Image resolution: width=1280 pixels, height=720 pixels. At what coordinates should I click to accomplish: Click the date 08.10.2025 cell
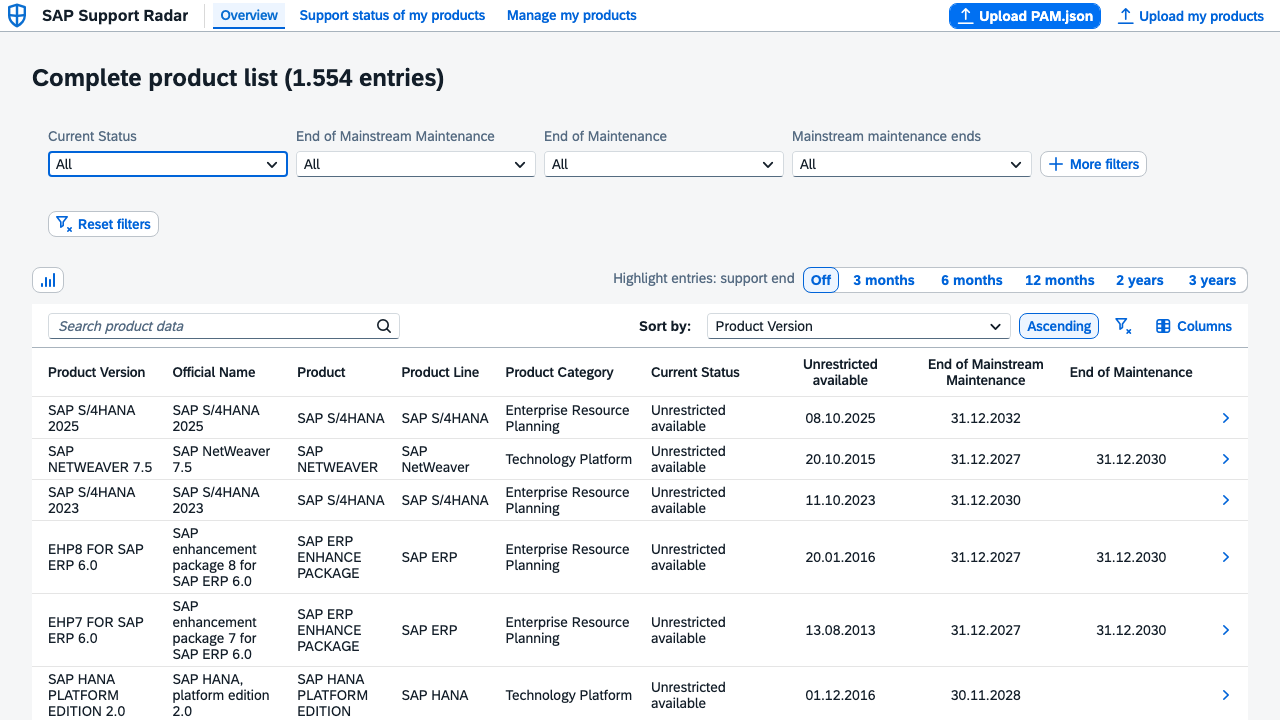coord(840,418)
